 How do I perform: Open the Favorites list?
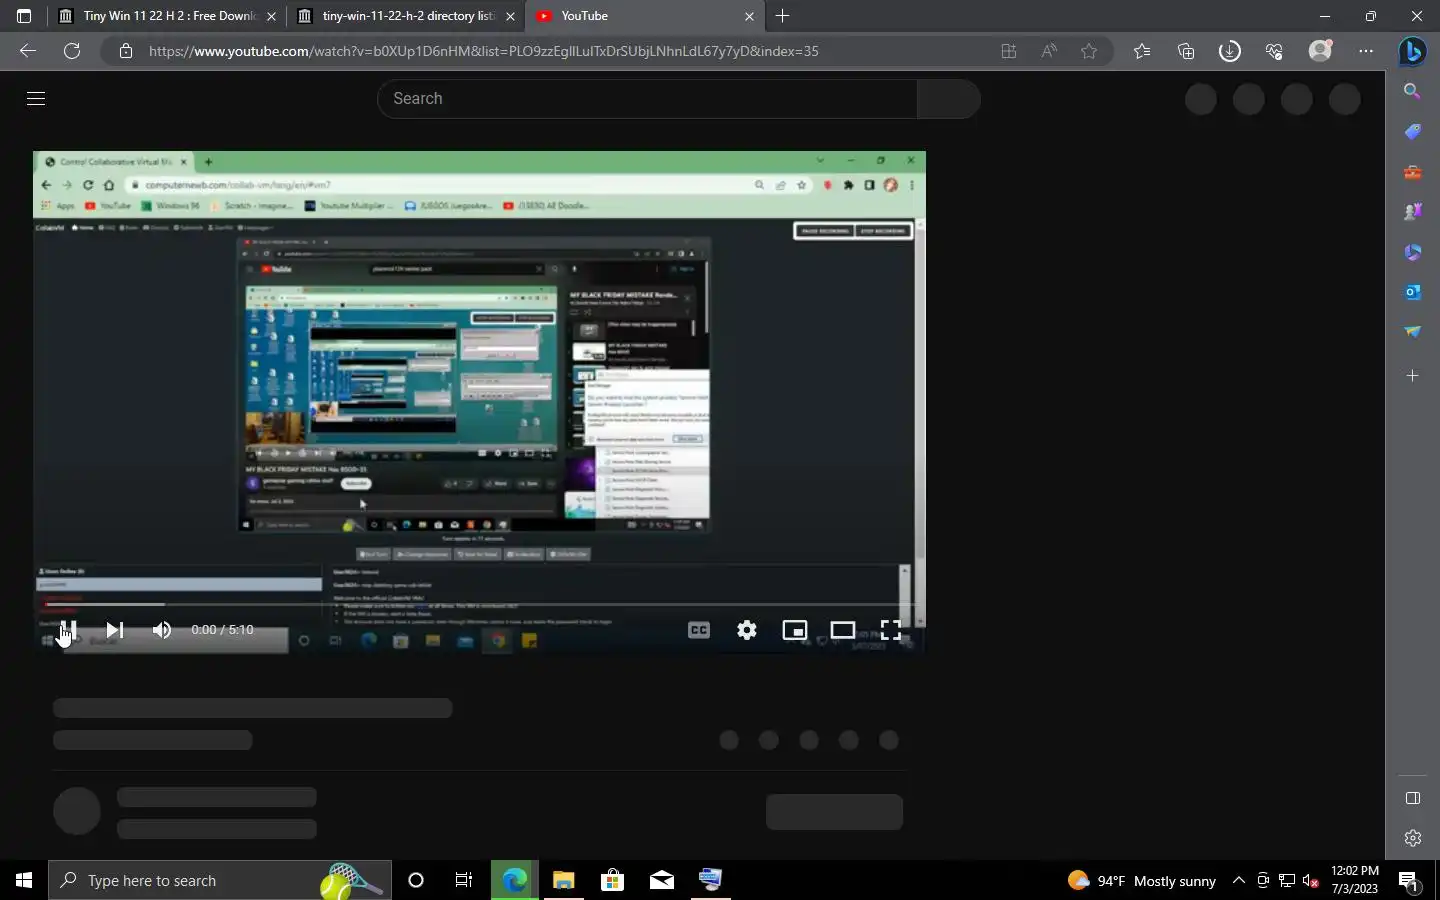1142,51
